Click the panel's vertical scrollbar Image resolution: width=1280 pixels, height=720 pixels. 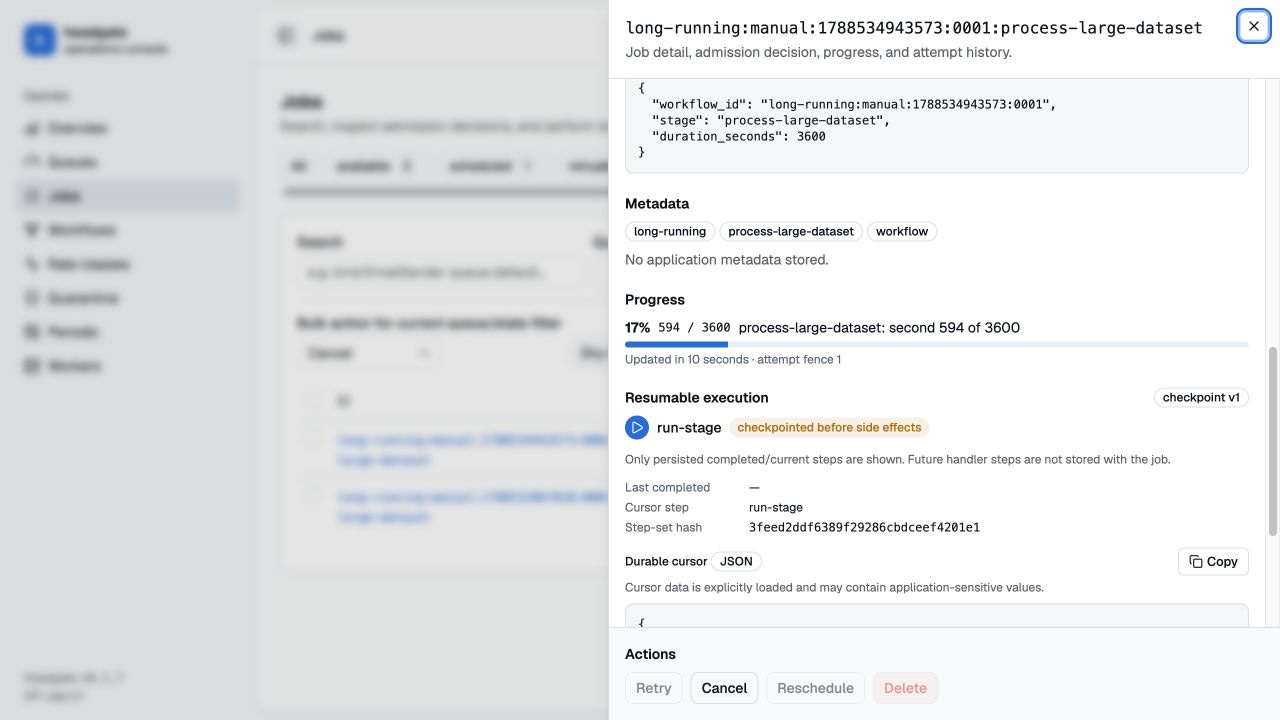1273,440
